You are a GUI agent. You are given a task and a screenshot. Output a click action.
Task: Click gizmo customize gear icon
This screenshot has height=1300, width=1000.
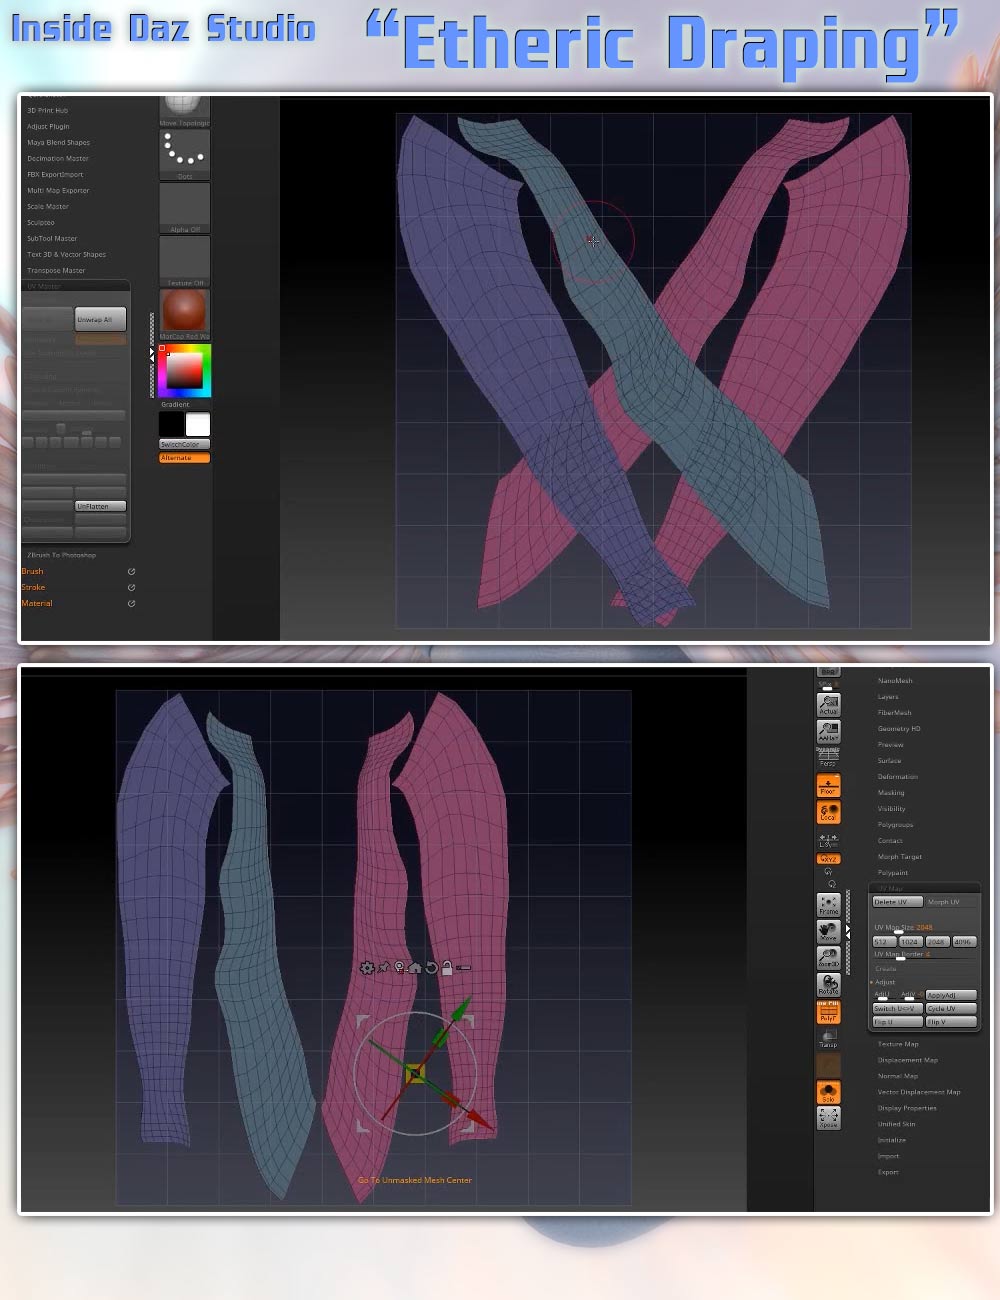pyautogui.click(x=367, y=968)
